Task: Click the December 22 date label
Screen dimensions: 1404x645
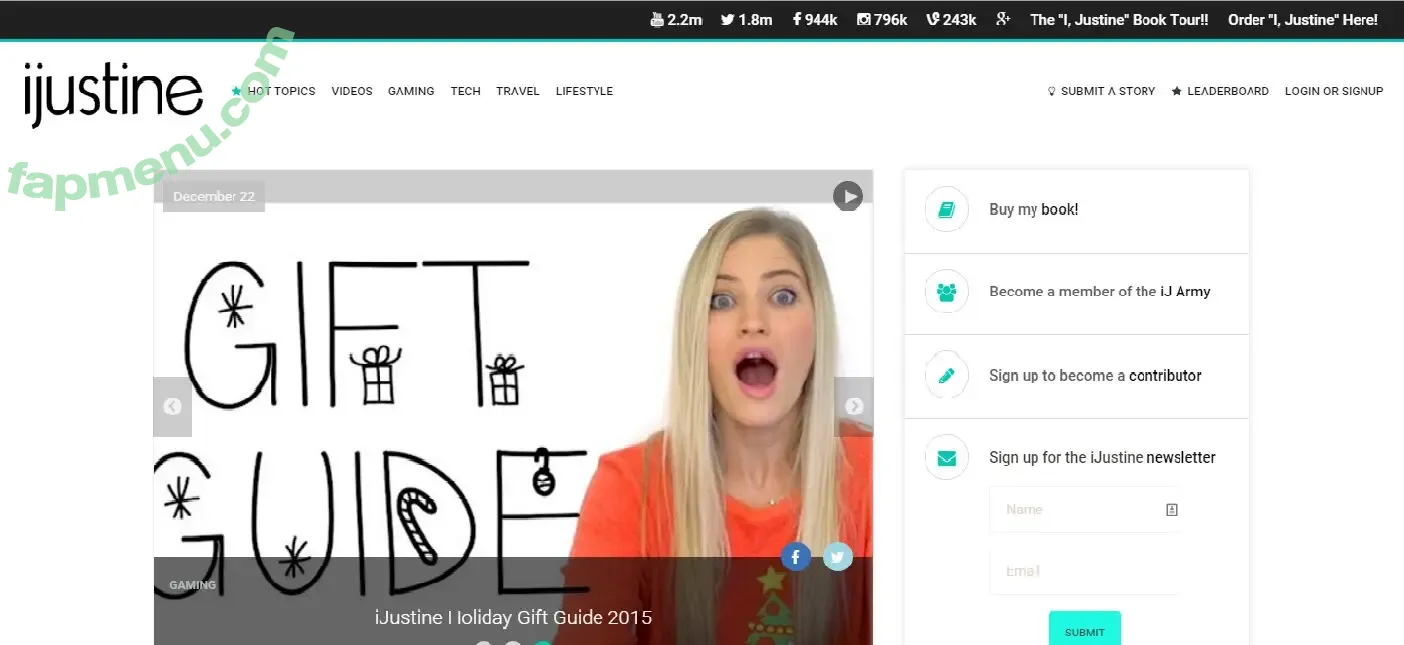Action: coord(214,196)
